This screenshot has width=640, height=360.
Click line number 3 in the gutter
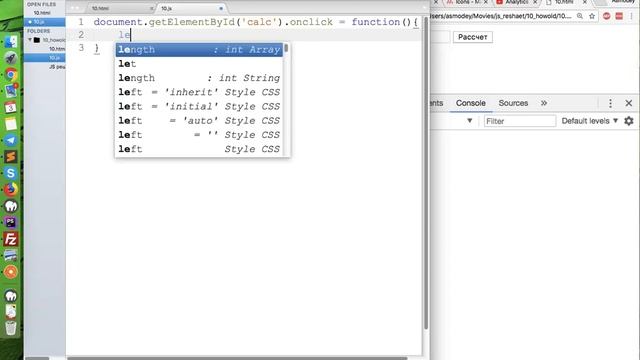(x=81, y=48)
